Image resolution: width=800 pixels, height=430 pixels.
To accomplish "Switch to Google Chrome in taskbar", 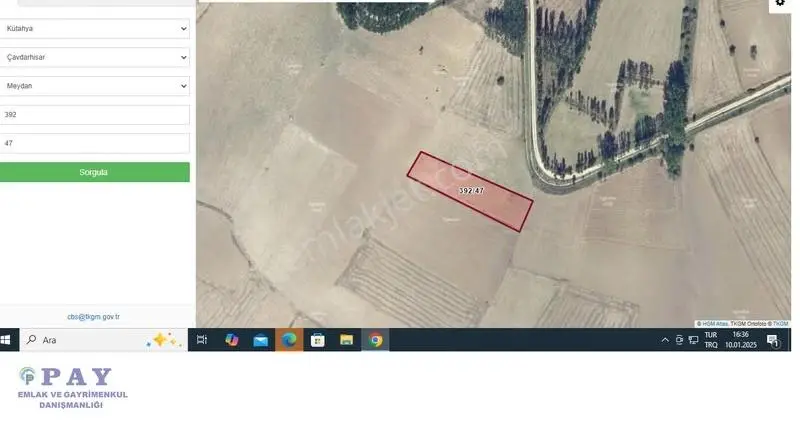I will point(376,340).
